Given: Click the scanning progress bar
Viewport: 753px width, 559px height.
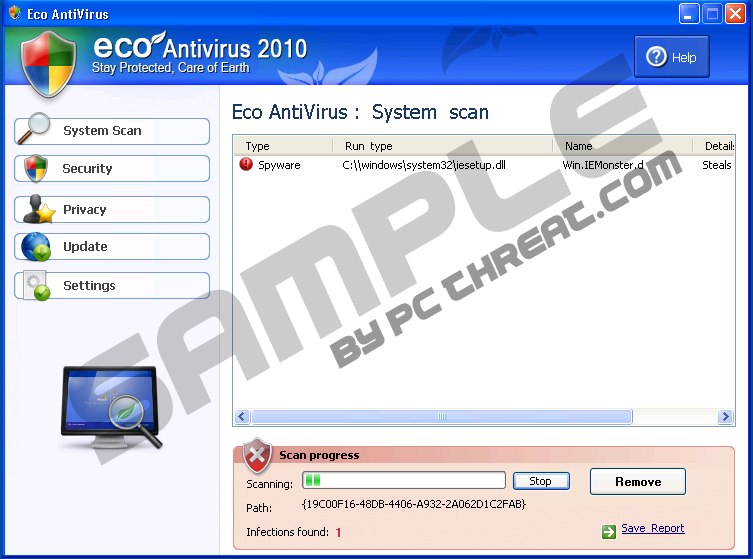Looking at the screenshot, I should point(404,481).
